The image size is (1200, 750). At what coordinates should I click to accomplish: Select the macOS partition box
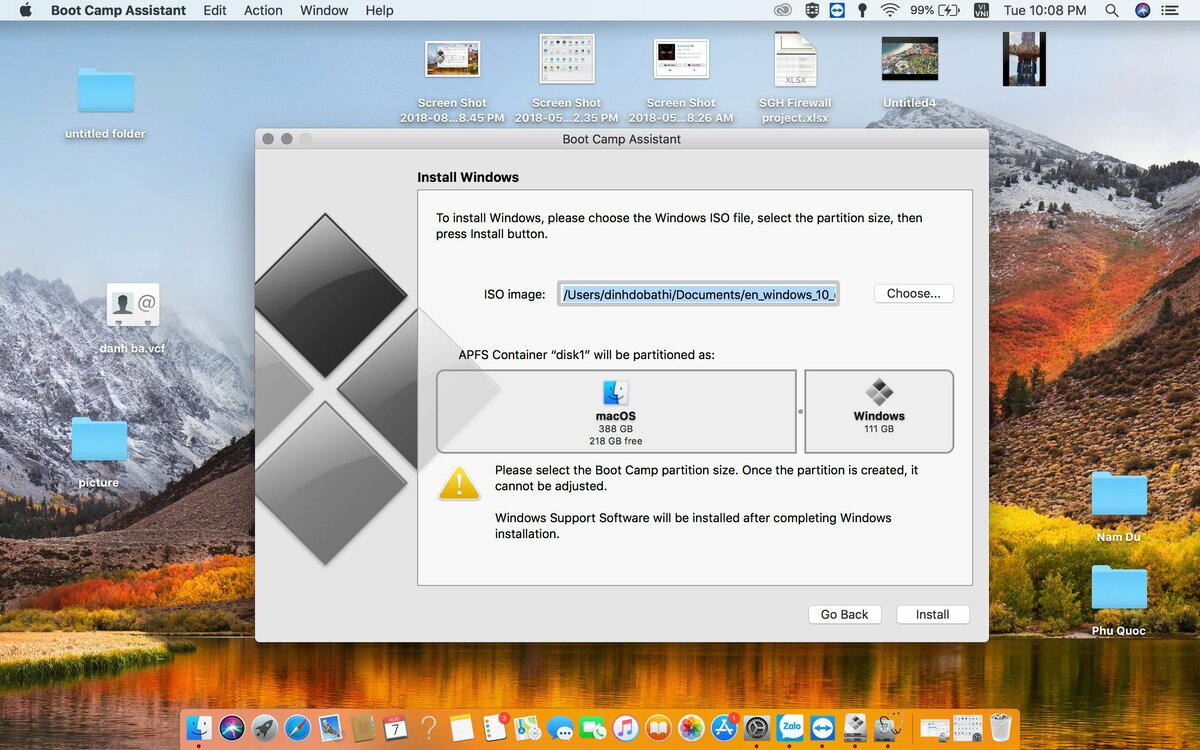pyautogui.click(x=616, y=411)
